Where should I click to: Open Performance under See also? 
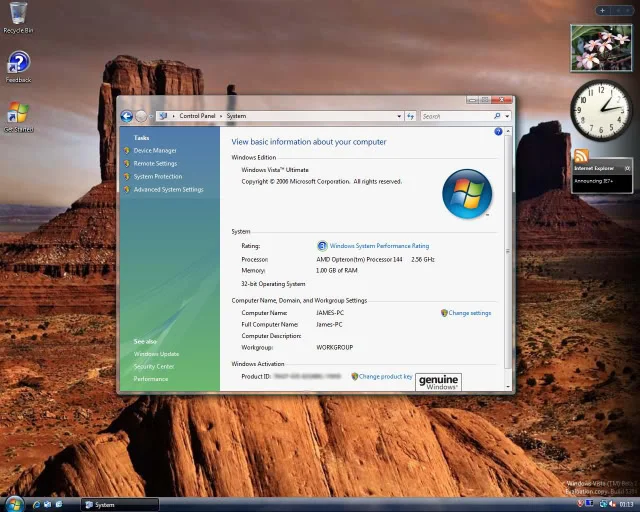coord(151,379)
